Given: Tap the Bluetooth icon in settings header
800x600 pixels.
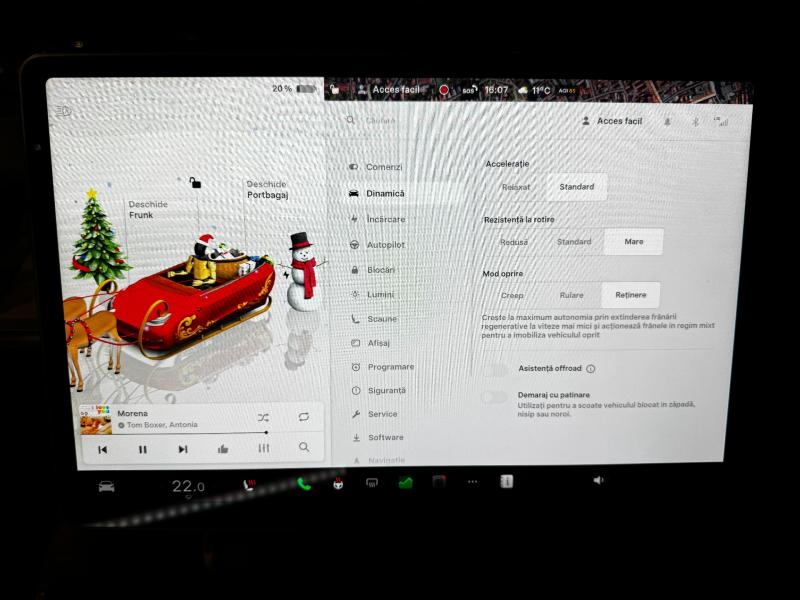Looking at the screenshot, I should point(697,121).
